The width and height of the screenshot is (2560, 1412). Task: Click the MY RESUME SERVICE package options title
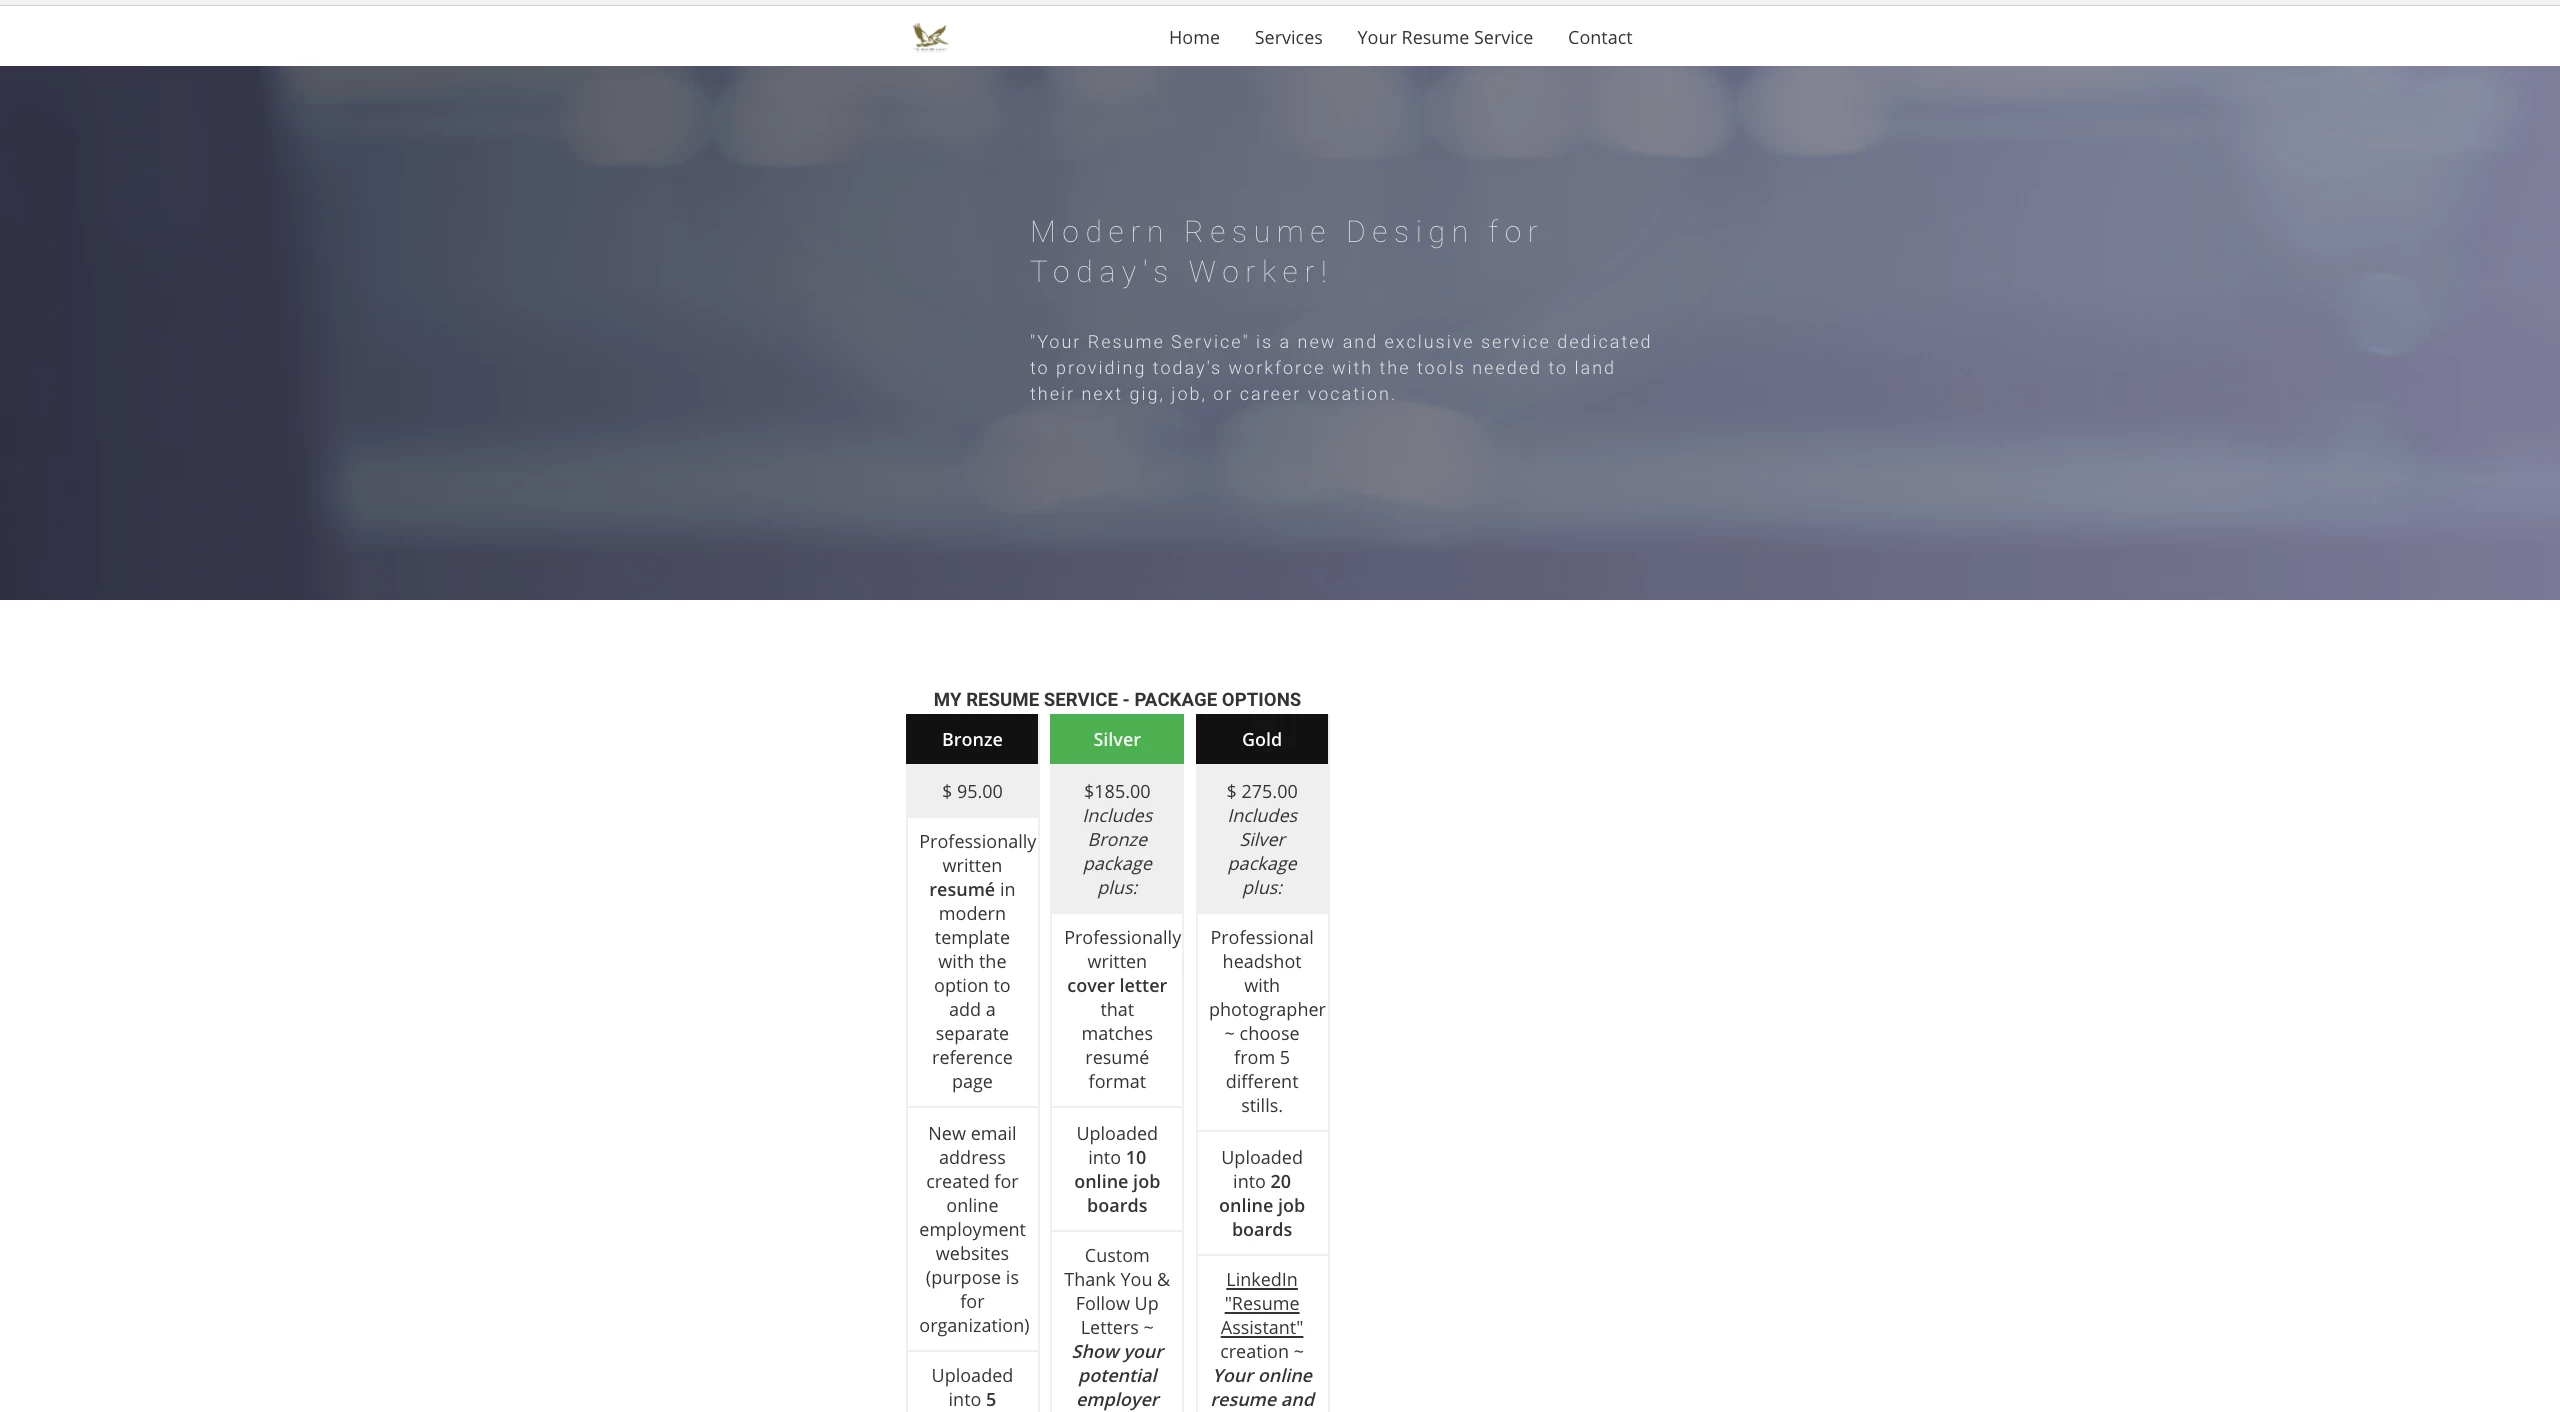(x=1116, y=699)
